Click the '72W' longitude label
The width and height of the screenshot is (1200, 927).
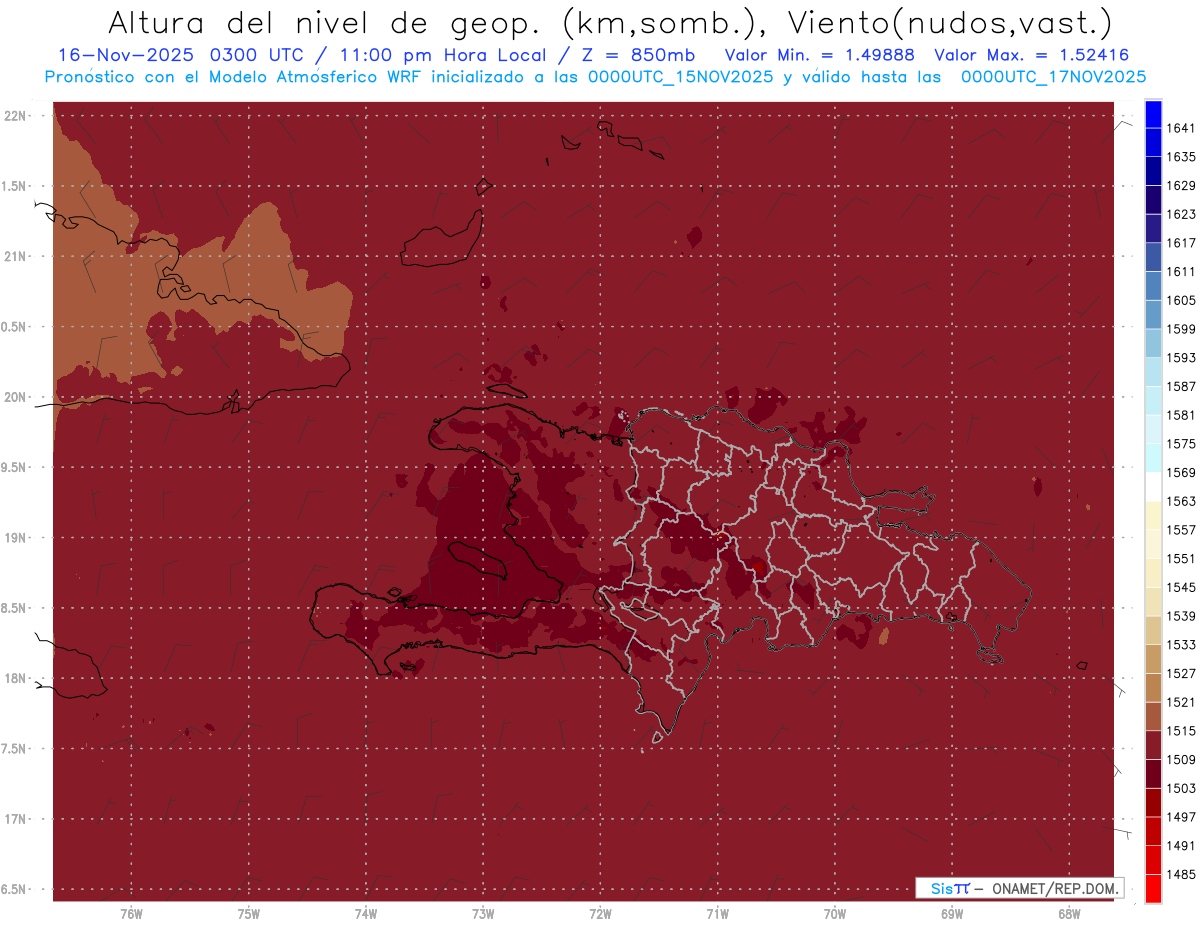point(600,913)
